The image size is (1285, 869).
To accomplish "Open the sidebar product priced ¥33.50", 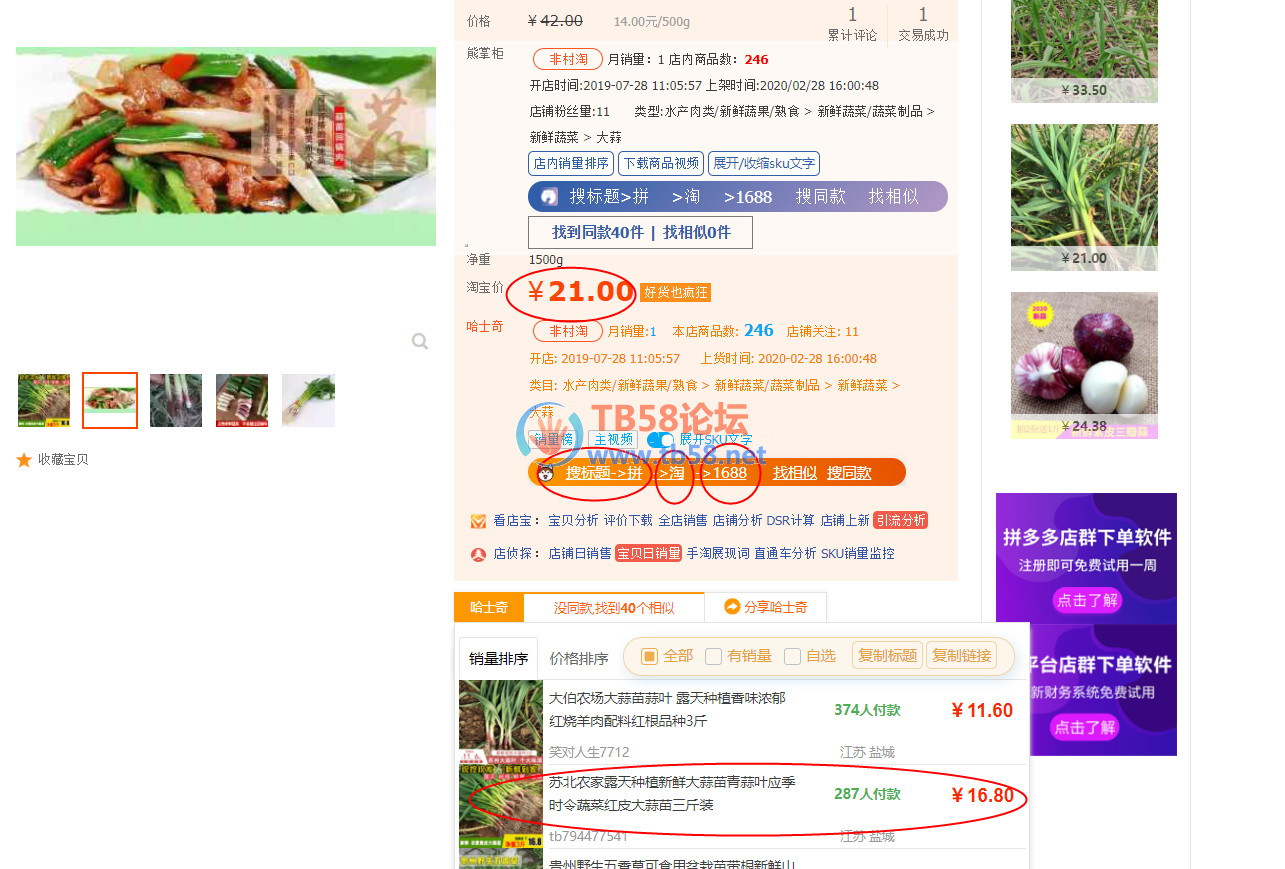I will point(1084,51).
